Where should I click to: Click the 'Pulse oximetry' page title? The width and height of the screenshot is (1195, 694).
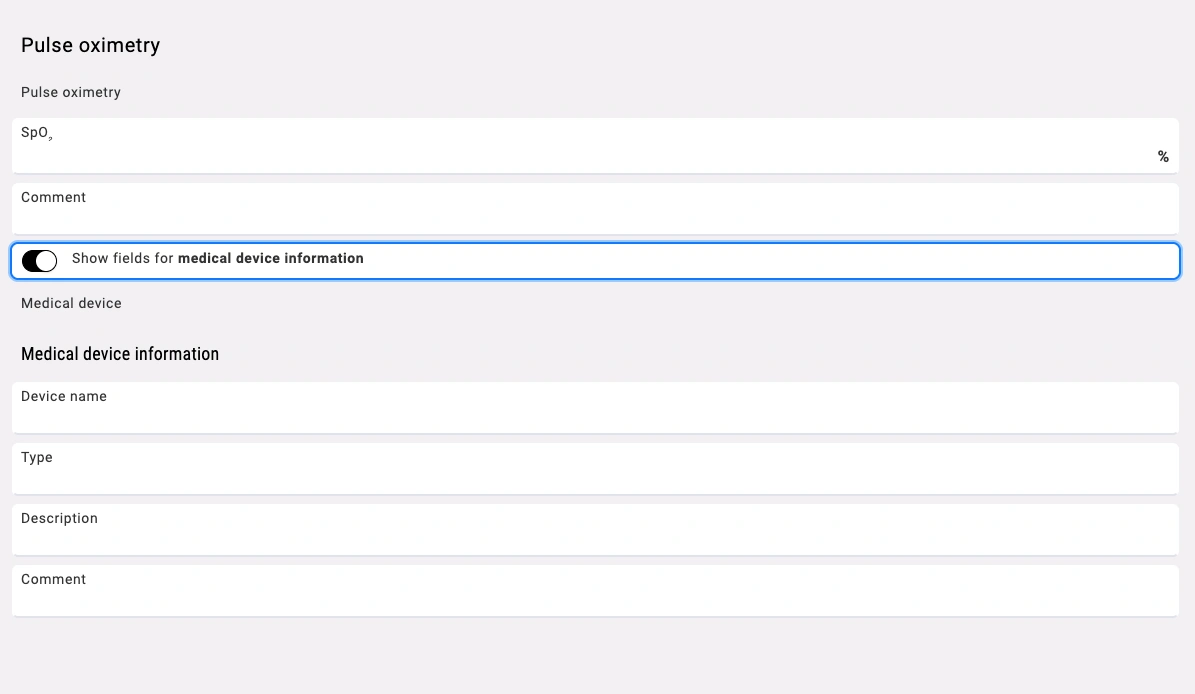pyautogui.click(x=90, y=45)
